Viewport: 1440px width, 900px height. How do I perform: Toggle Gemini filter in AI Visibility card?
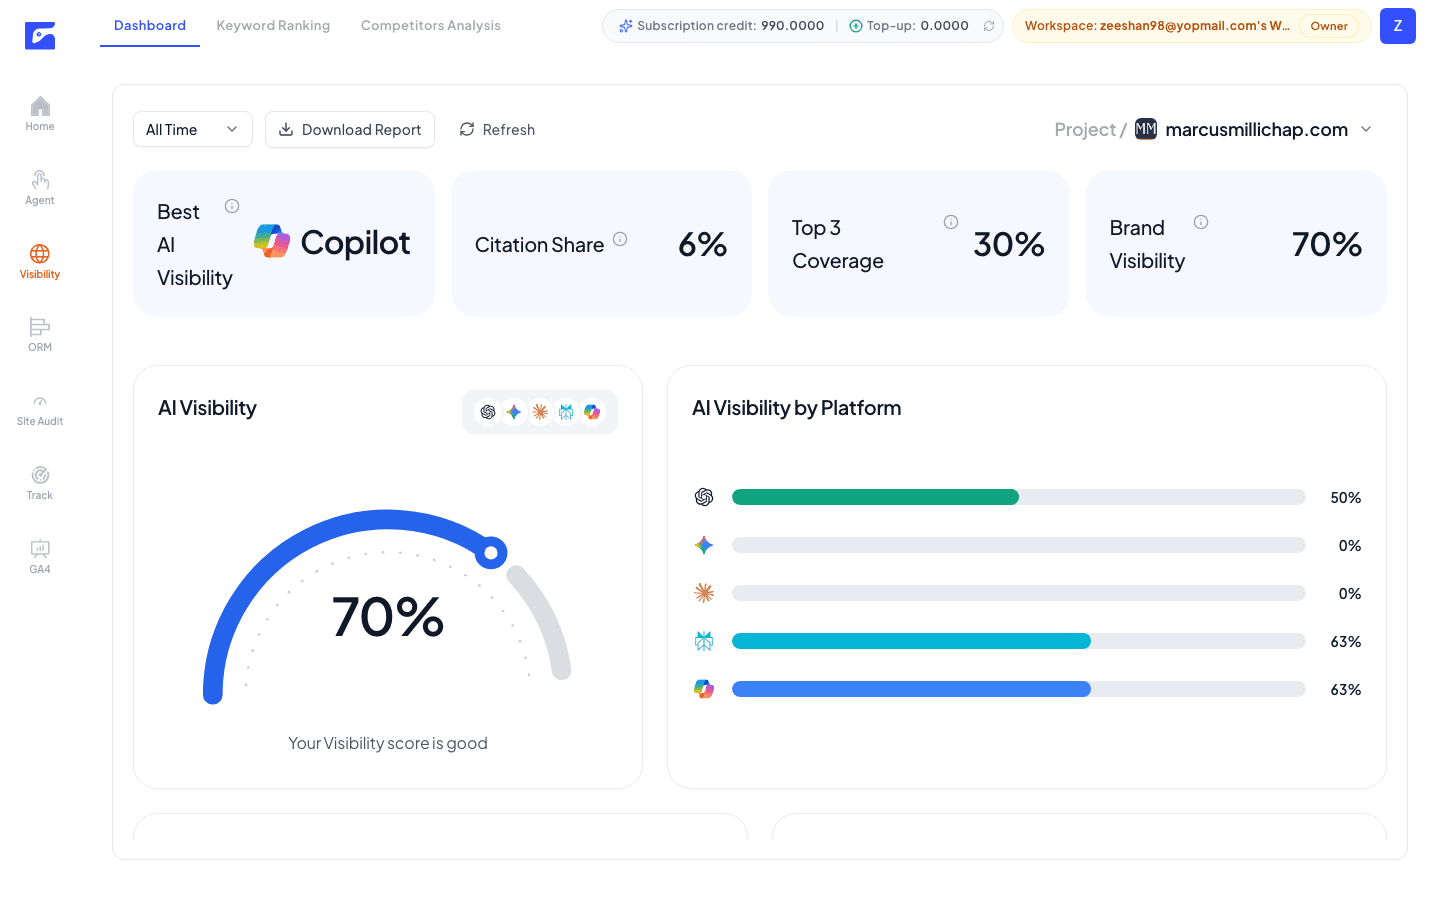click(514, 412)
